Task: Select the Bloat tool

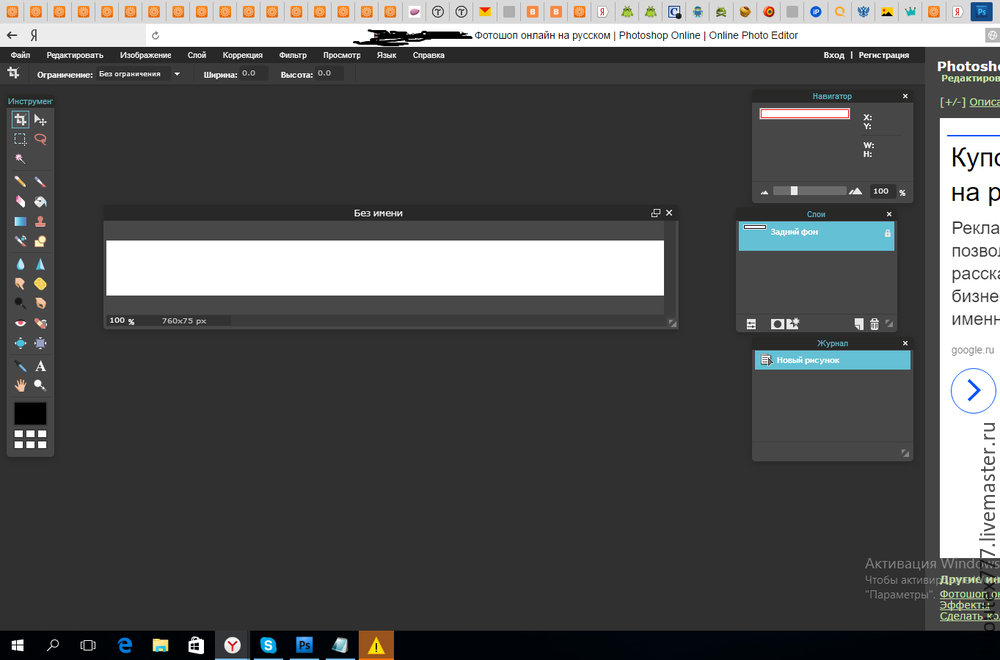Action: click(x=20, y=343)
